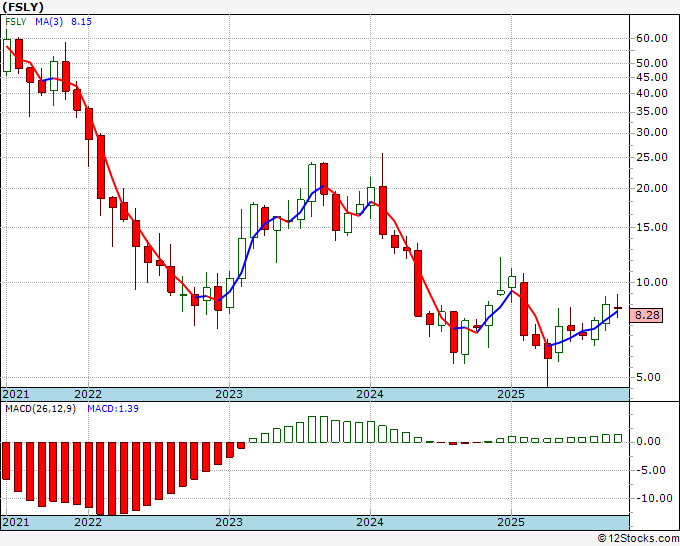Click 2022 on the price chart timeline

pos(88,394)
